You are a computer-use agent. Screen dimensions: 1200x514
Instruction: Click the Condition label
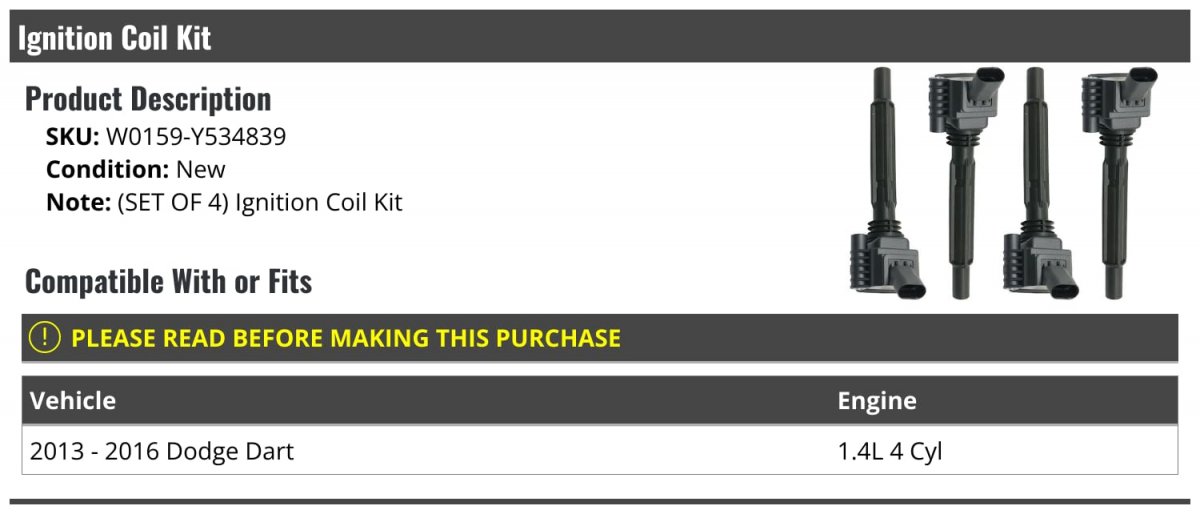pyautogui.click(x=108, y=169)
